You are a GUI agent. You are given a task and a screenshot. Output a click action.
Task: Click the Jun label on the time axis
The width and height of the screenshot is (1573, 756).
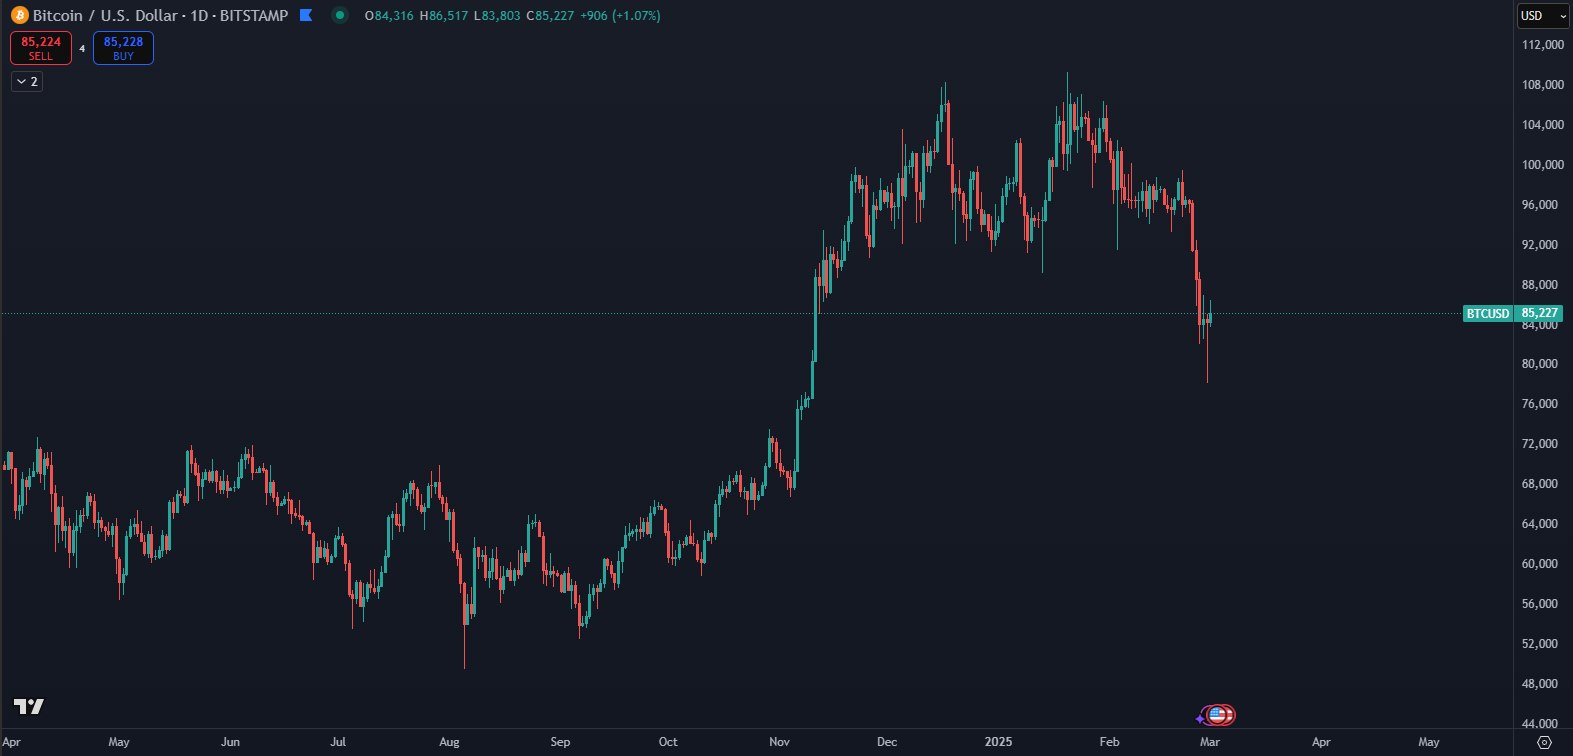[x=230, y=742]
